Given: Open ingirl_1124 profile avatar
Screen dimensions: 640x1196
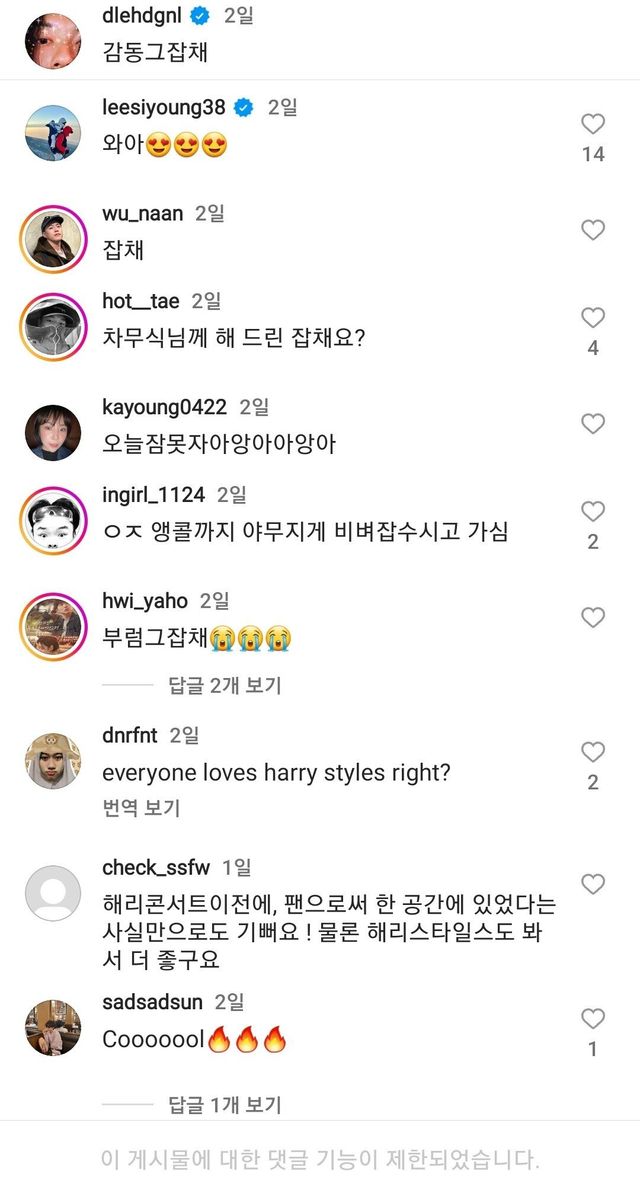Looking at the screenshot, I should [52, 519].
